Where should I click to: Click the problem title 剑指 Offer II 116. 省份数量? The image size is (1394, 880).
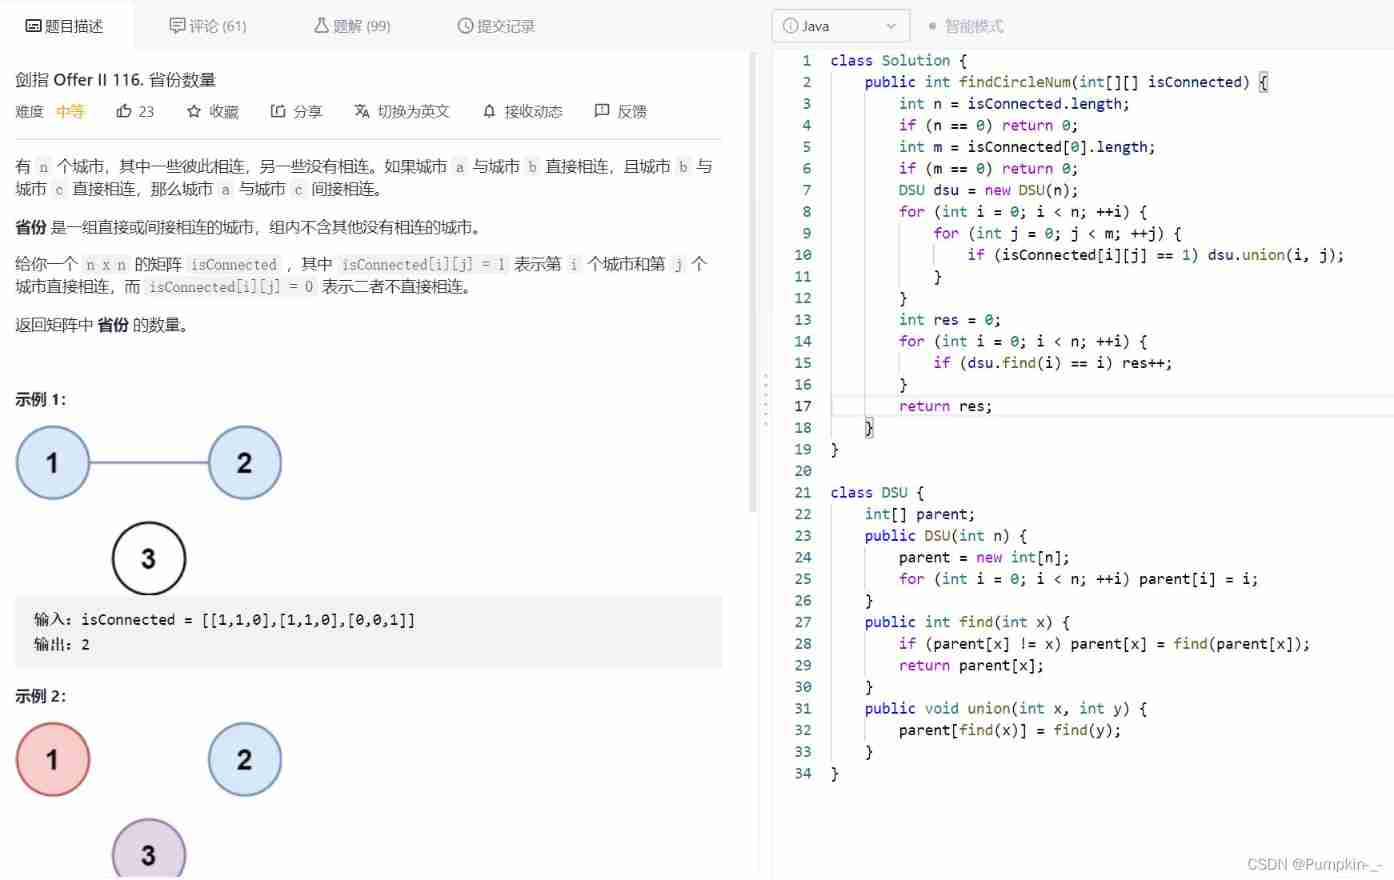tap(115, 80)
